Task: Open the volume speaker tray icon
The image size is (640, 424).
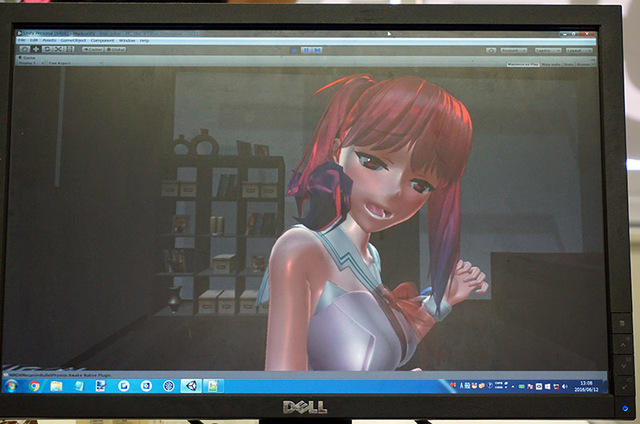Action: pos(565,386)
